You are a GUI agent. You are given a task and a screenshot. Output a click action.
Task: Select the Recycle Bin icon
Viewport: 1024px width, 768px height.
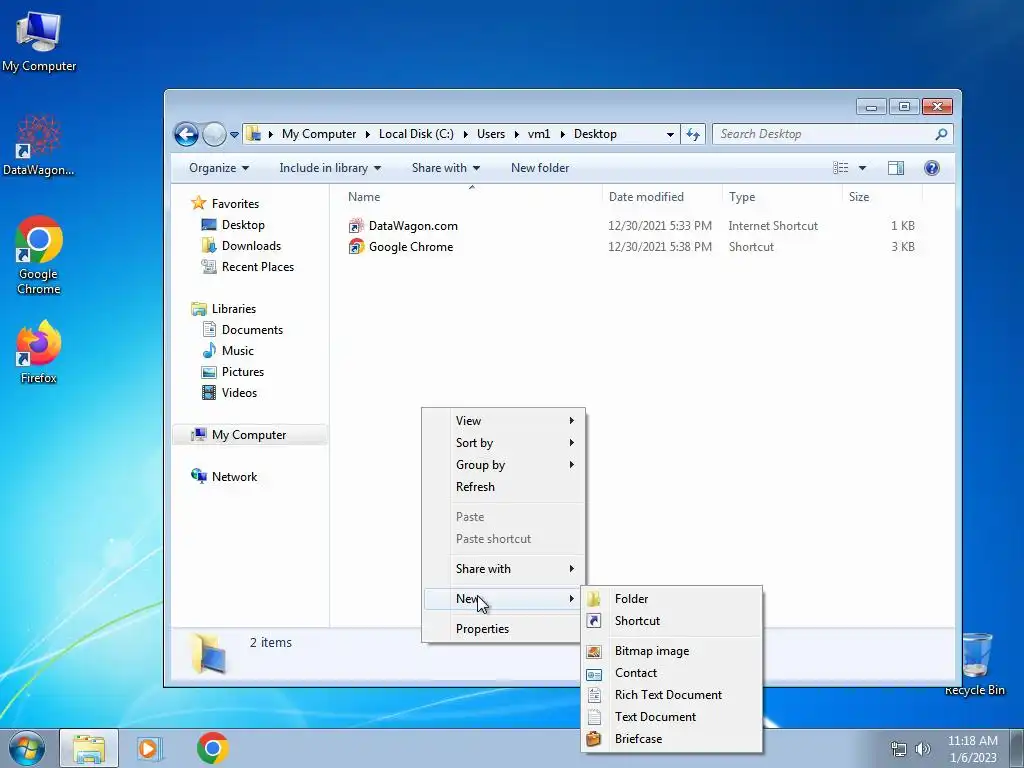click(x=975, y=664)
